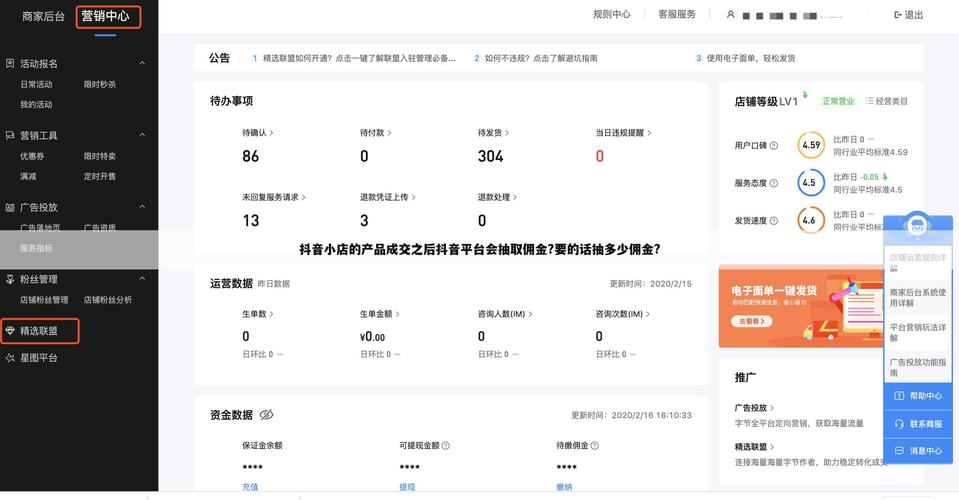Click 充值 under 保证金余额

pos(250,487)
